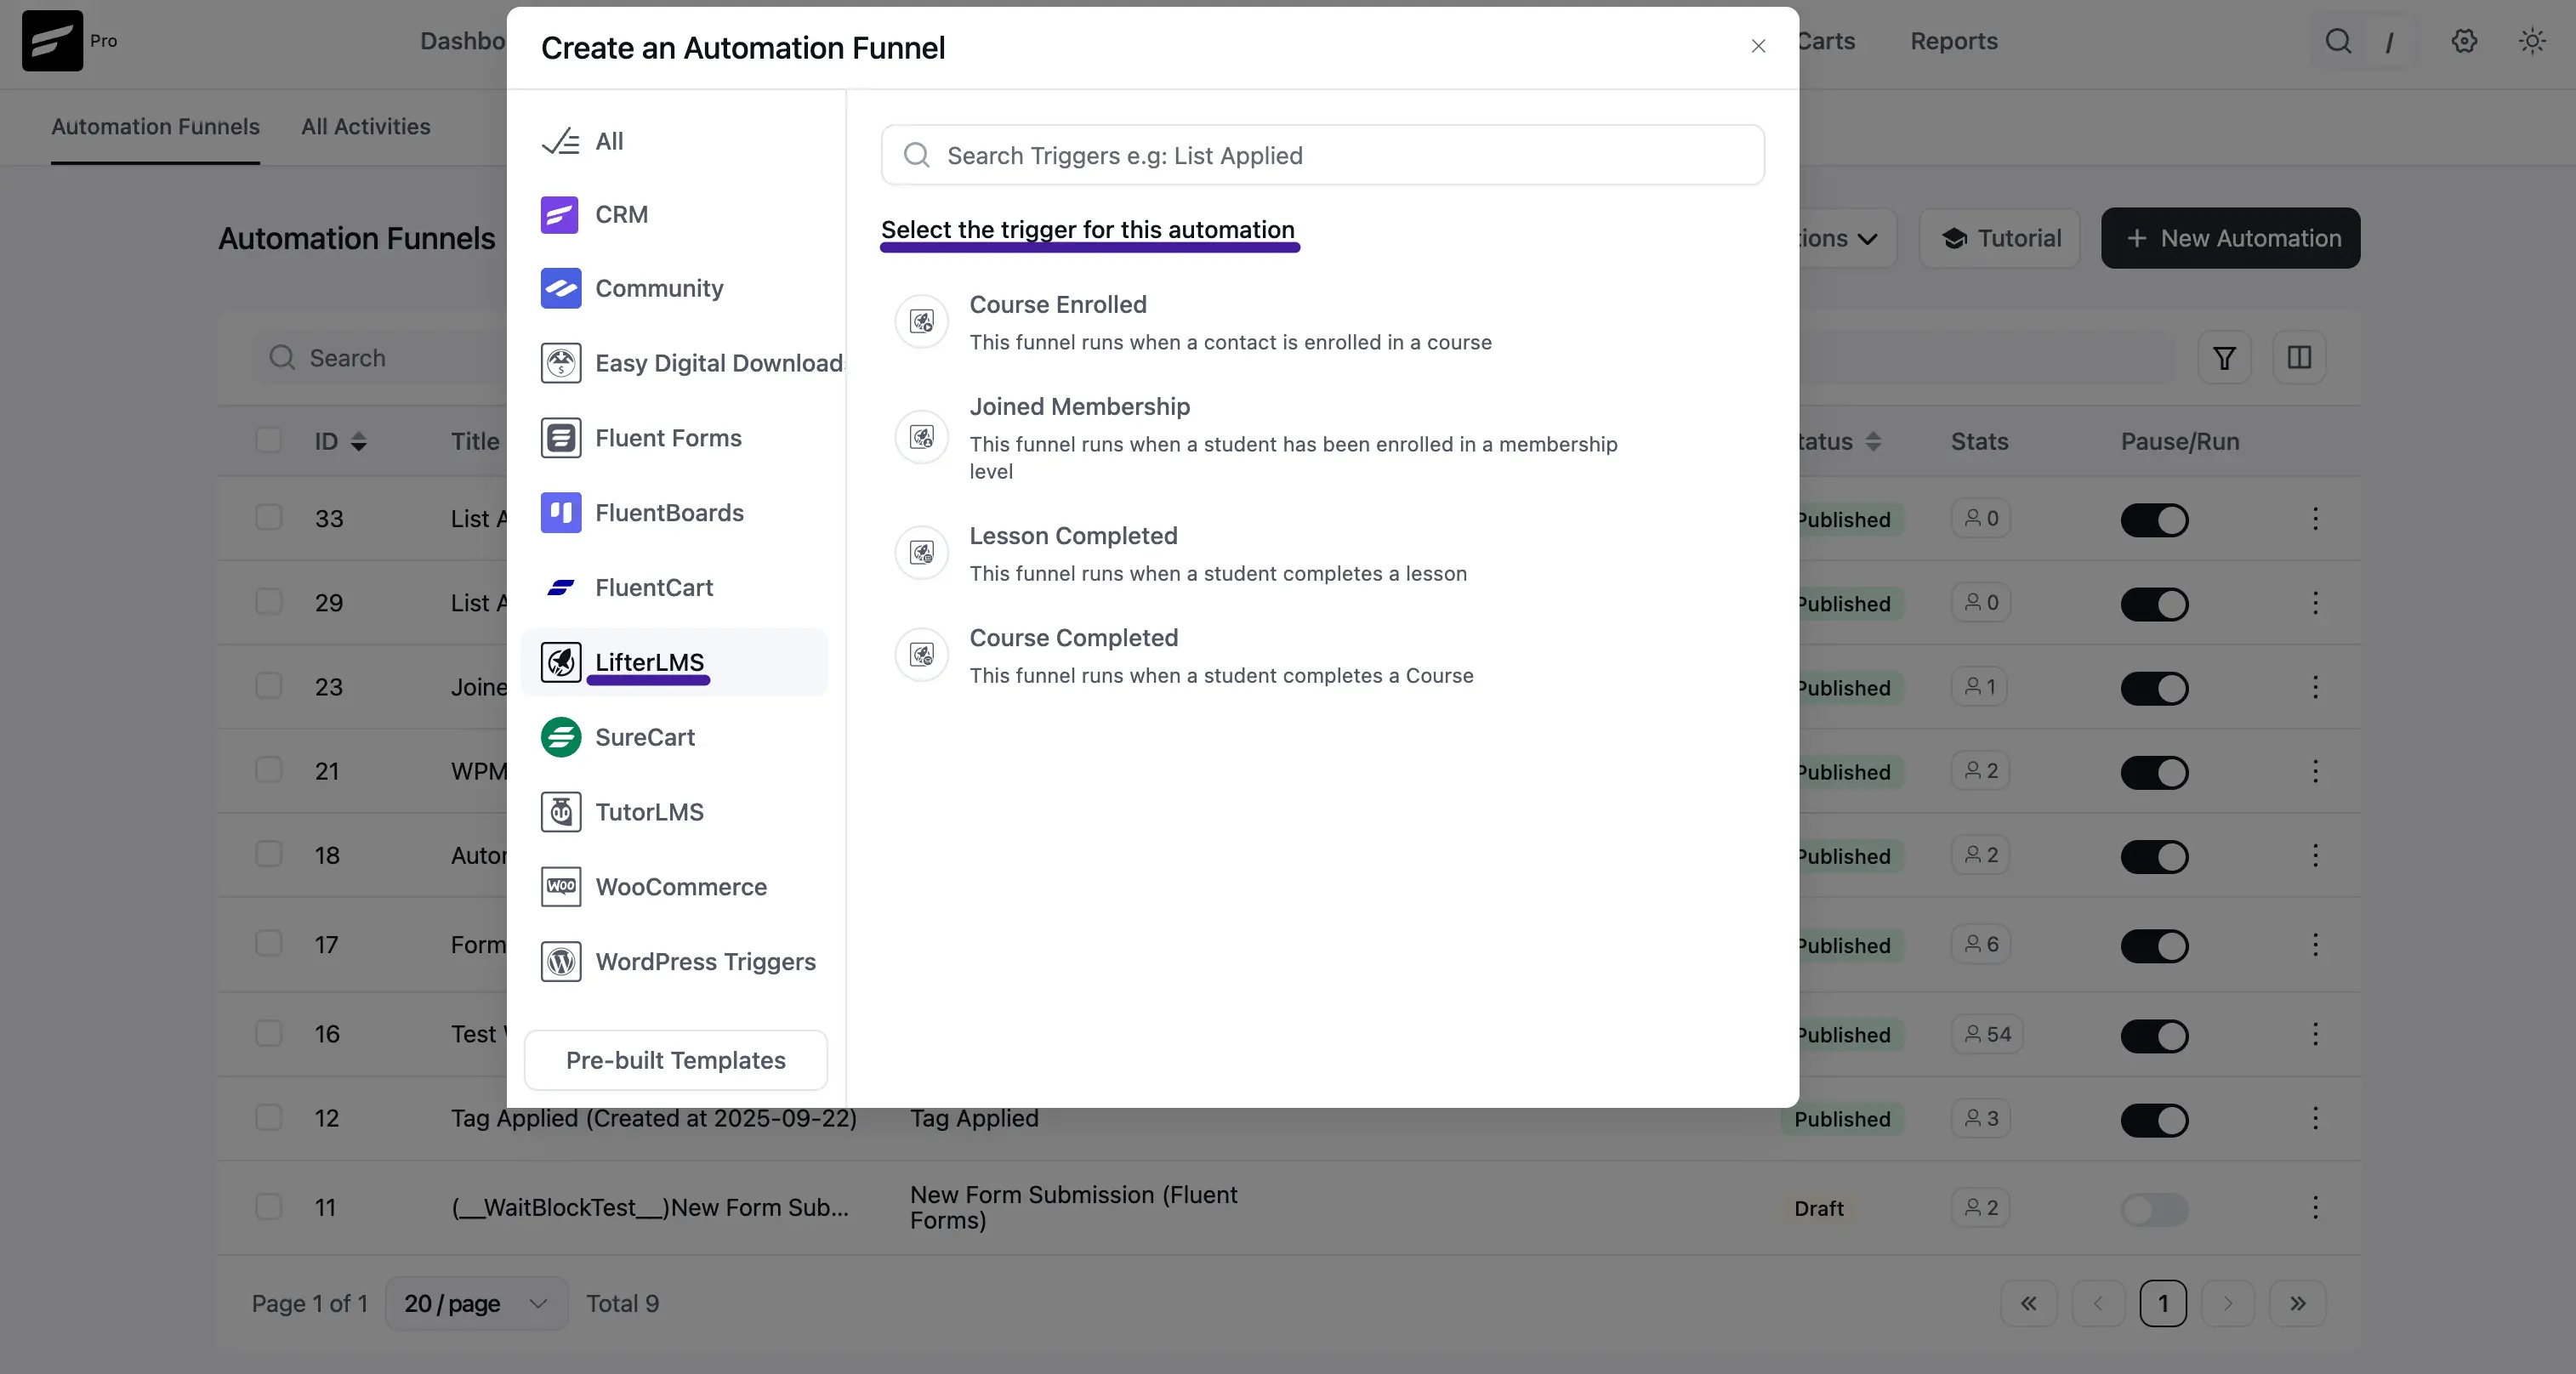Open settings gear in top bar
The width and height of the screenshot is (2576, 1374).
click(x=2464, y=41)
